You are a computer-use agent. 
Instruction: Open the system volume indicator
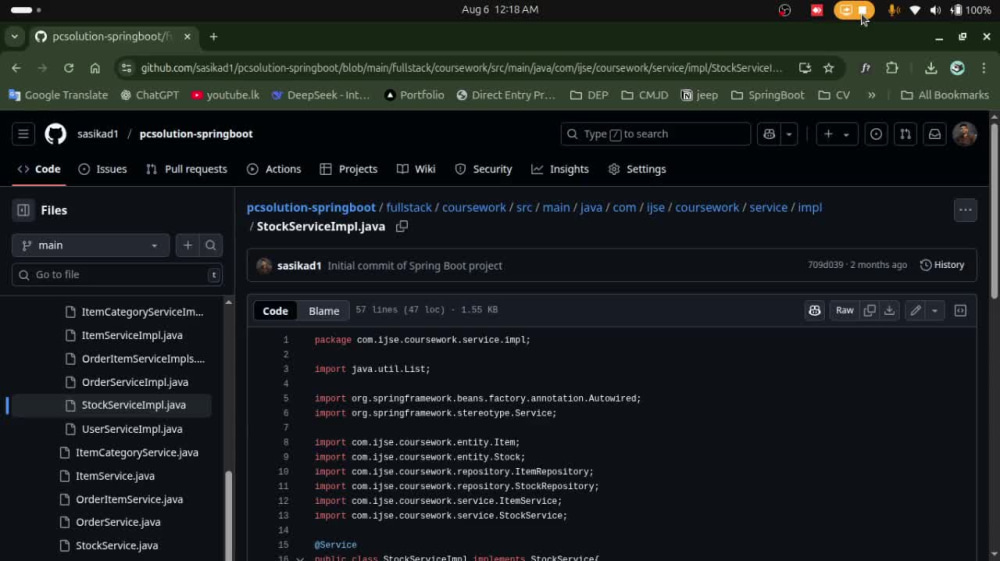pos(935,10)
